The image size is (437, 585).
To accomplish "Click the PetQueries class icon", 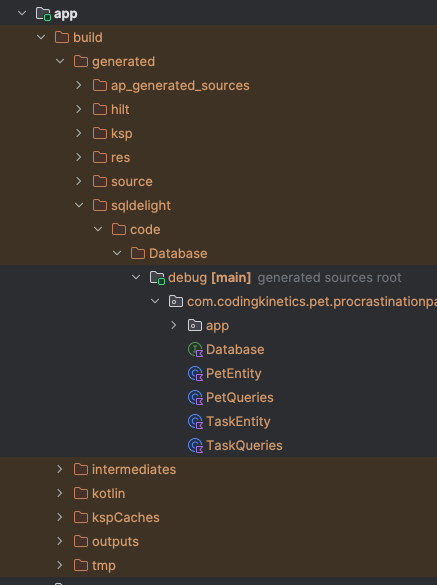I will coord(196,398).
